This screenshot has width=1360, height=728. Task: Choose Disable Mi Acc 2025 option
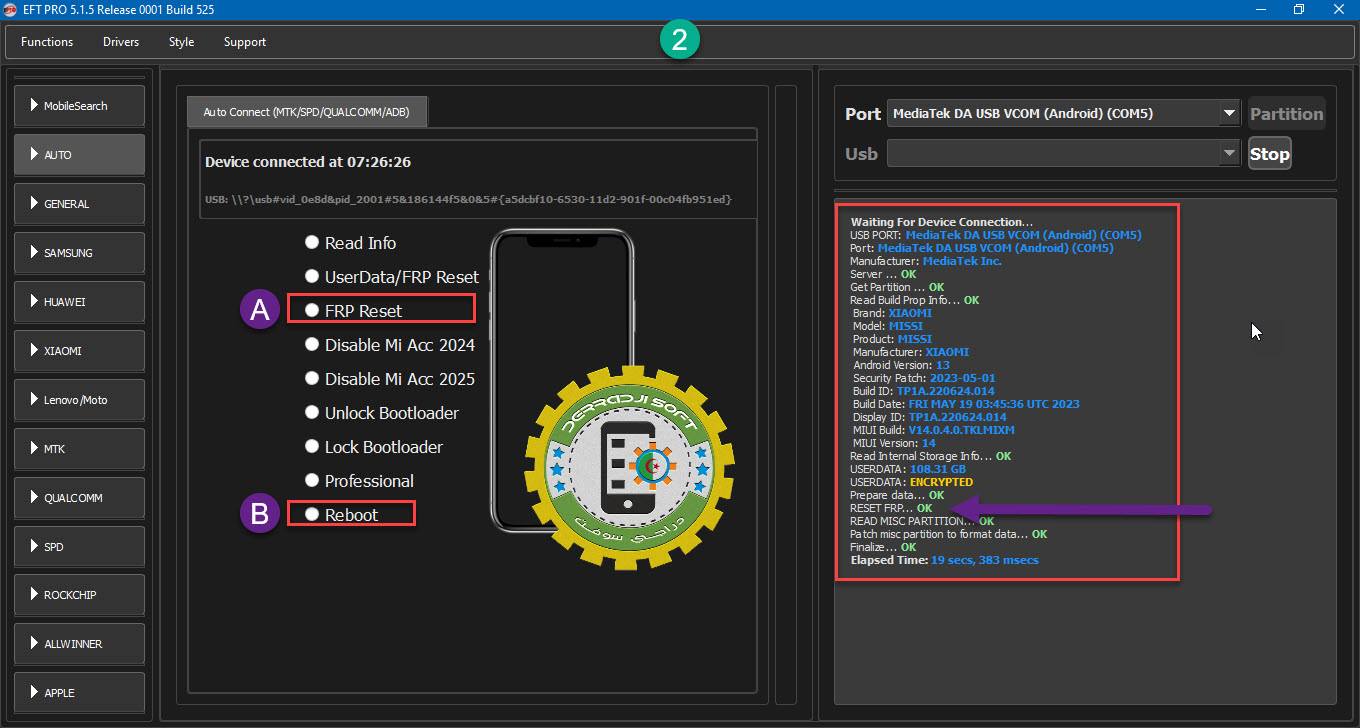tap(312, 379)
